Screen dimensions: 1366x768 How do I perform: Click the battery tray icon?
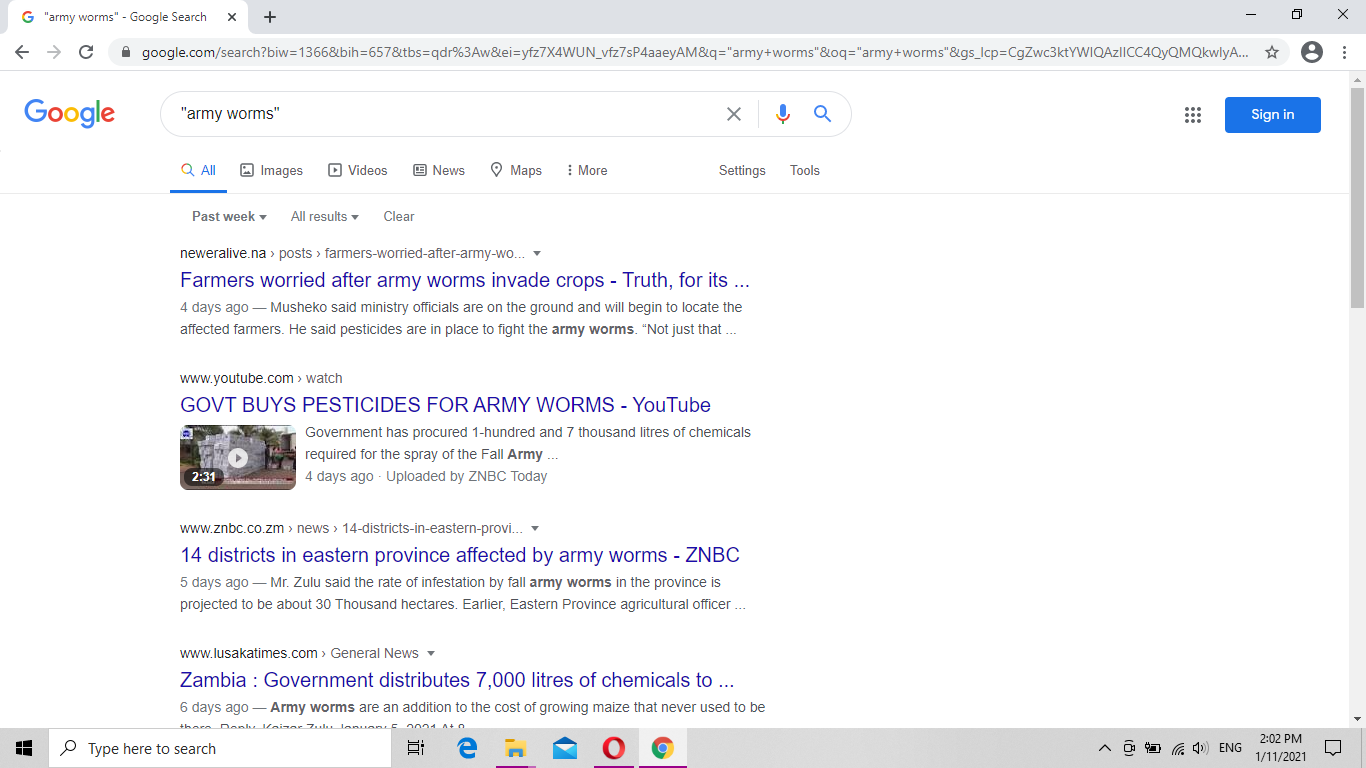tap(1153, 748)
